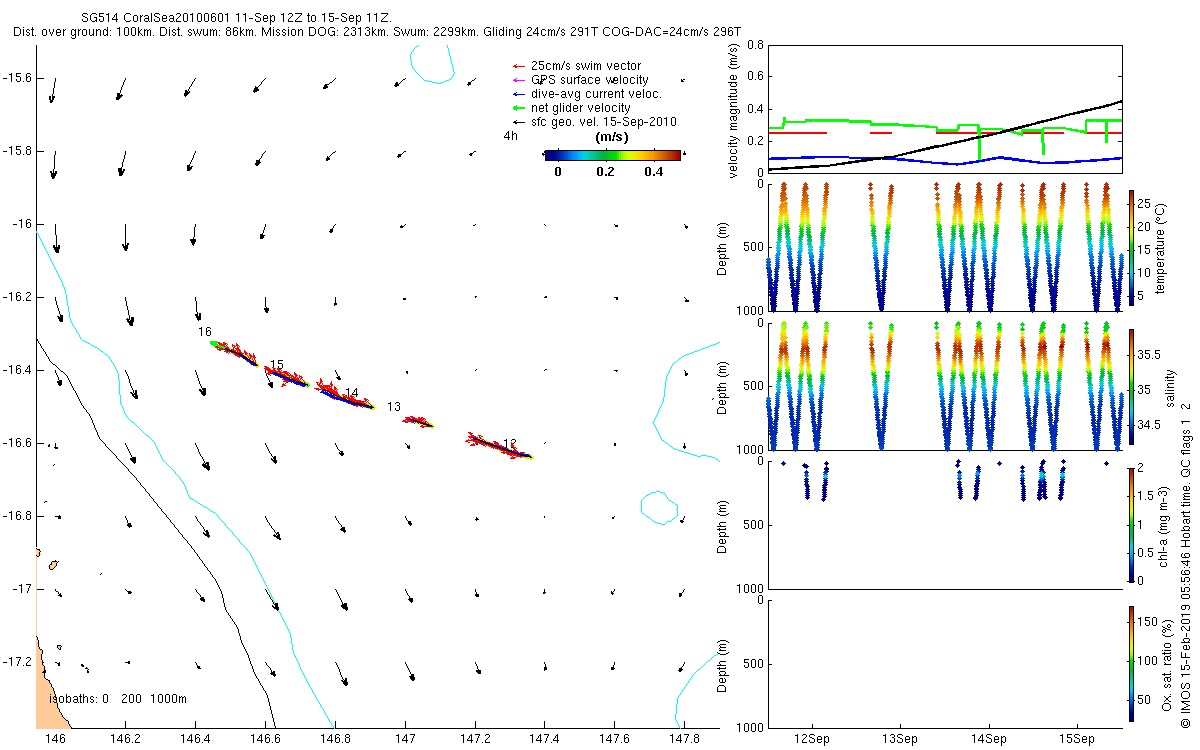This screenshot has width=1200, height=750.
Task: Select the track label 13 on map
Action: point(393,407)
